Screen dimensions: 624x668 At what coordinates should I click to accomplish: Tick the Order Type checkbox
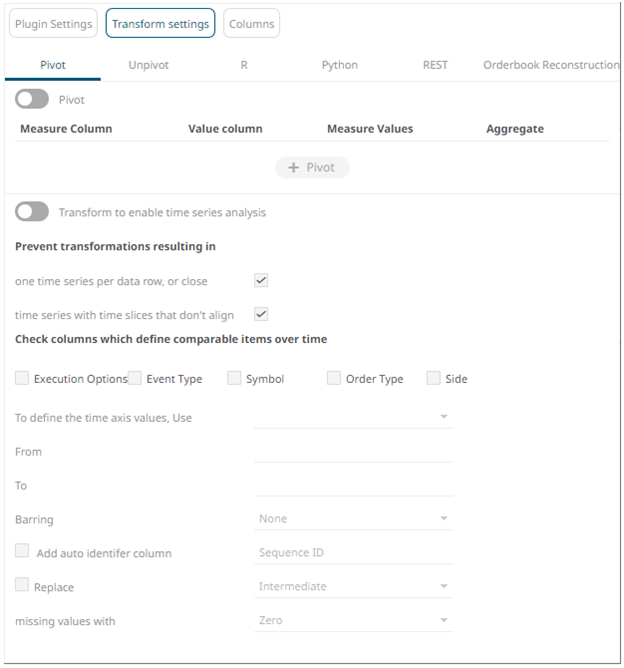[x=334, y=379]
